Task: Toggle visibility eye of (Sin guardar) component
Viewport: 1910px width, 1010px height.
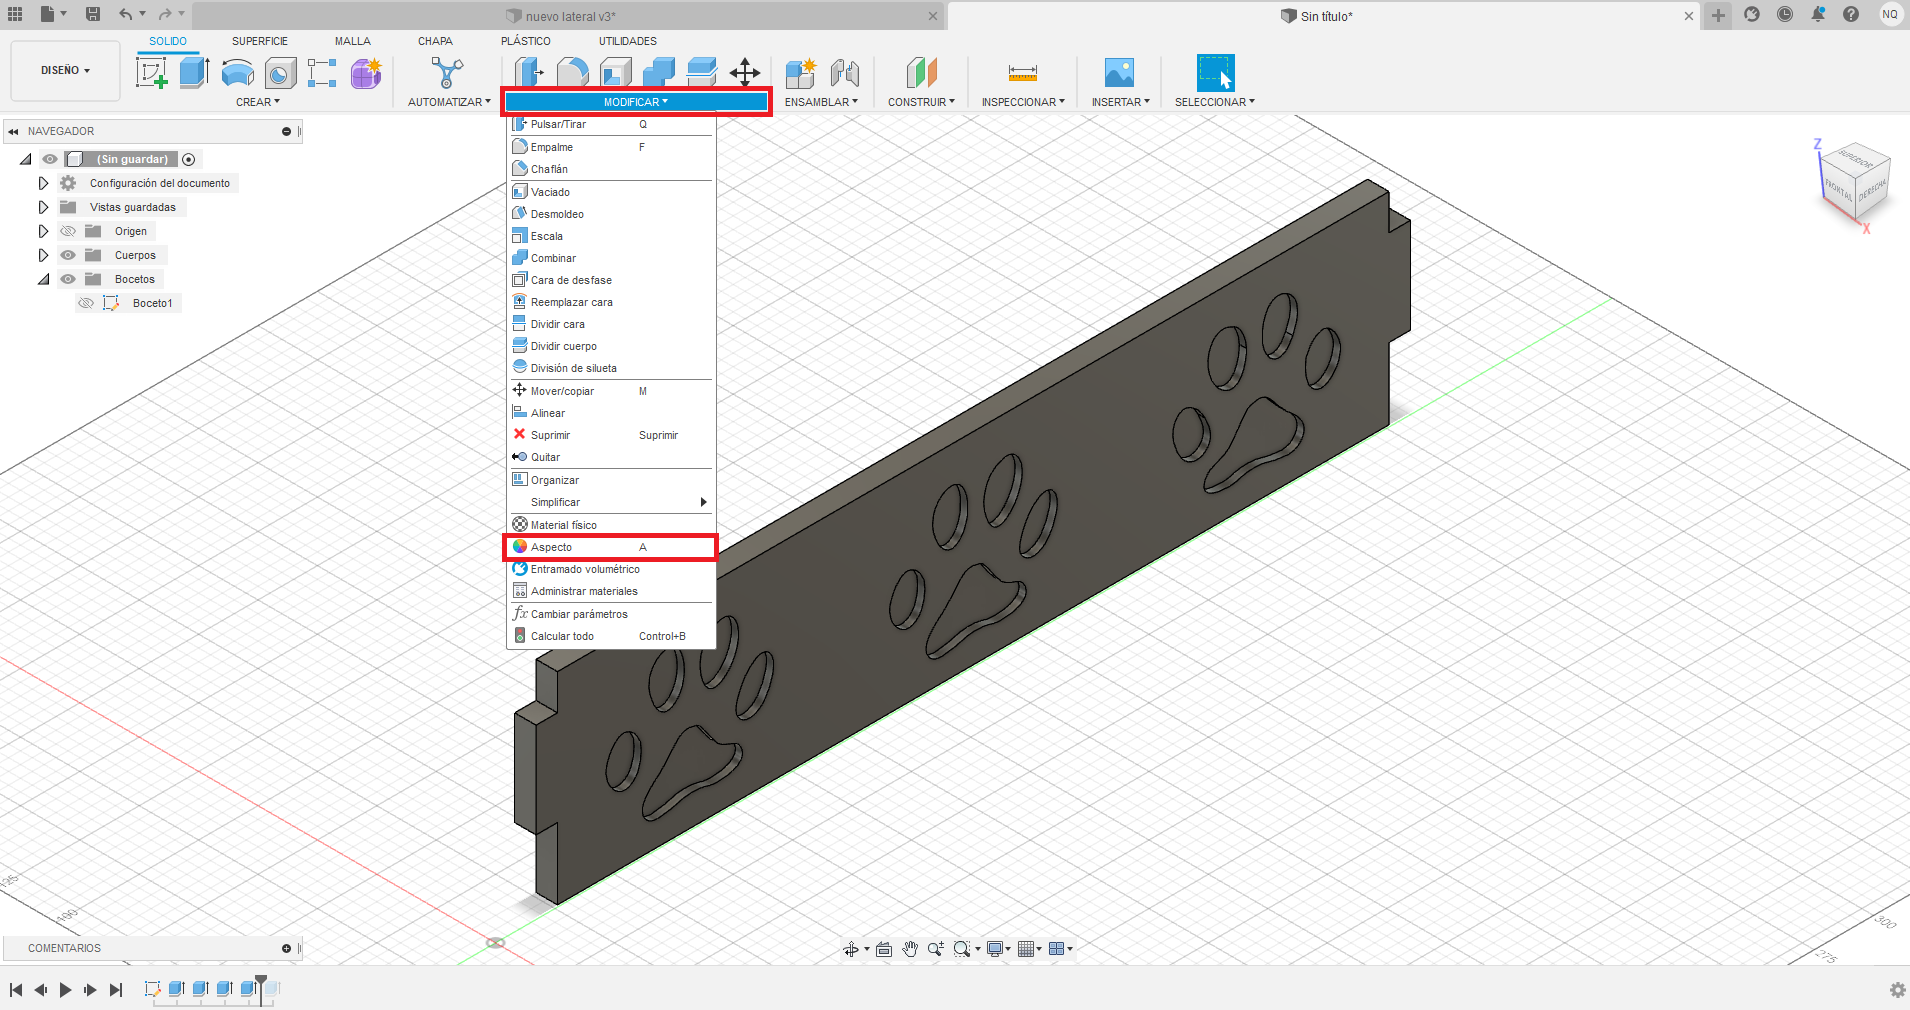Action: point(50,159)
